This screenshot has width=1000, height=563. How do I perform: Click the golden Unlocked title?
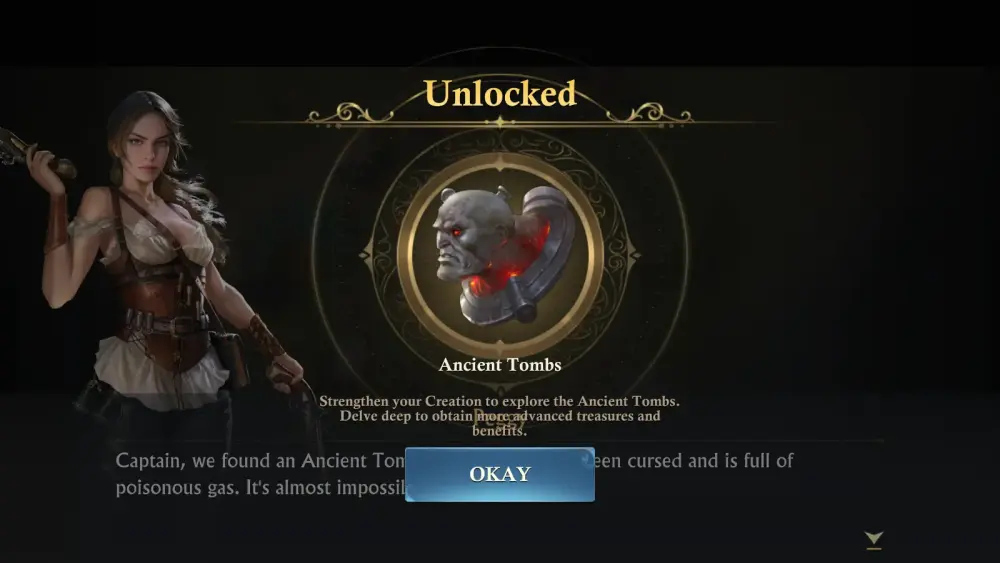click(500, 94)
